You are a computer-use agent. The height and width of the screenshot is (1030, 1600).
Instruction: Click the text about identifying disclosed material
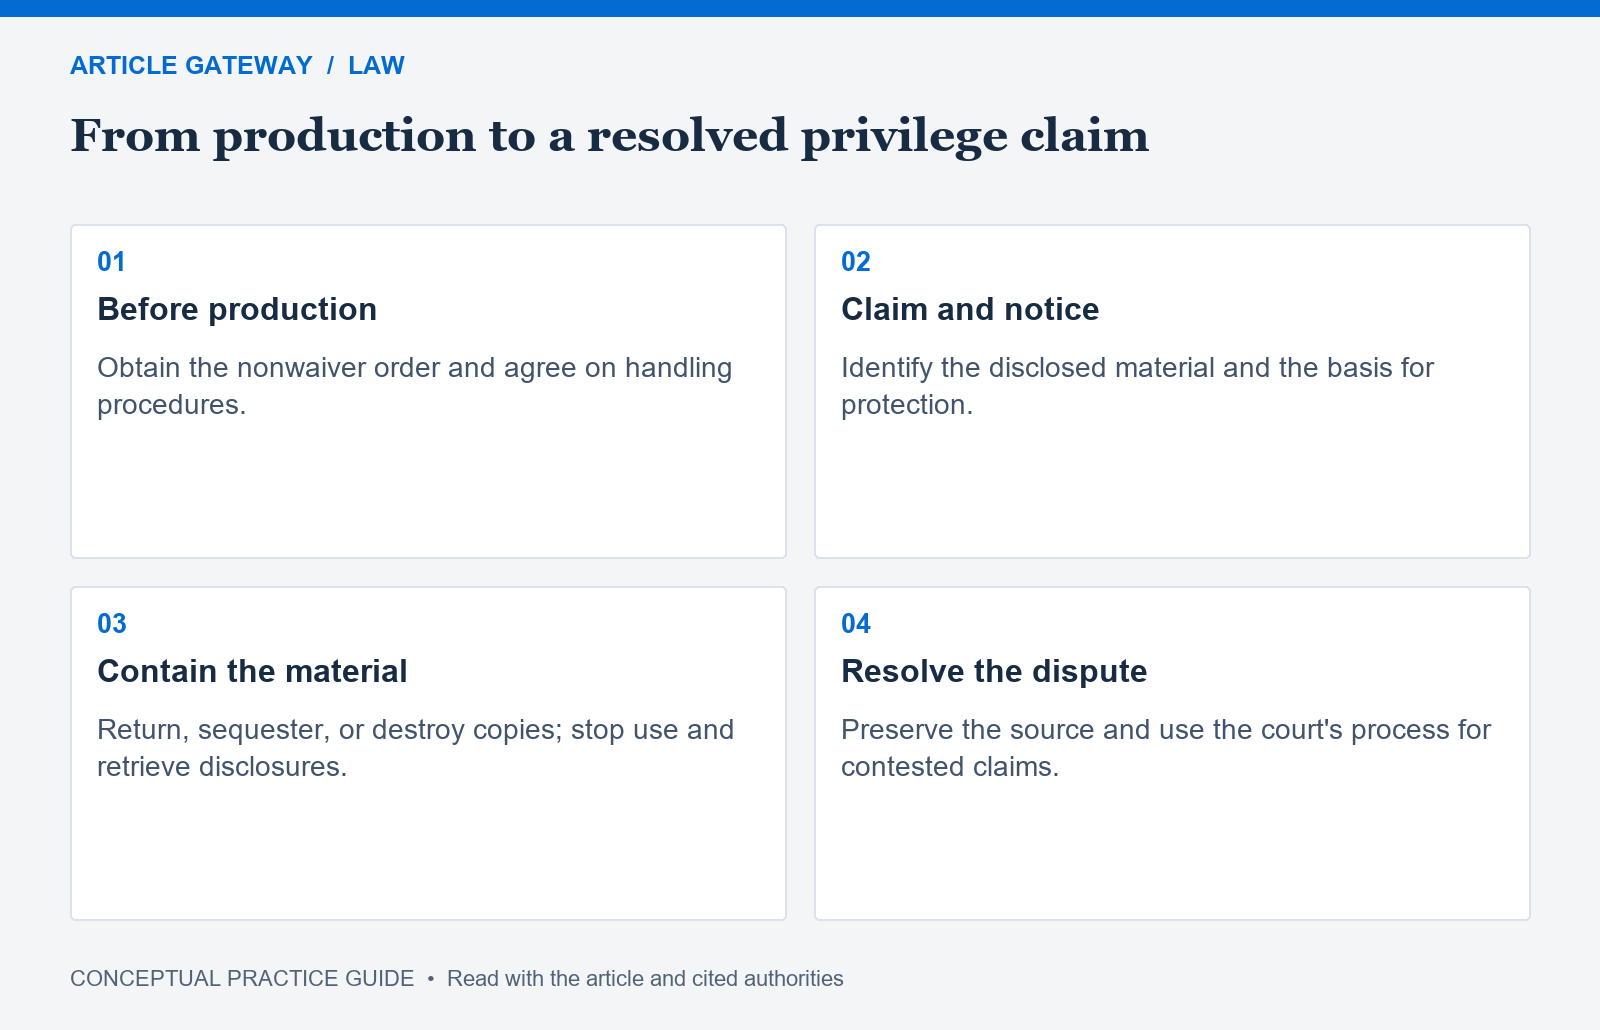(1137, 386)
